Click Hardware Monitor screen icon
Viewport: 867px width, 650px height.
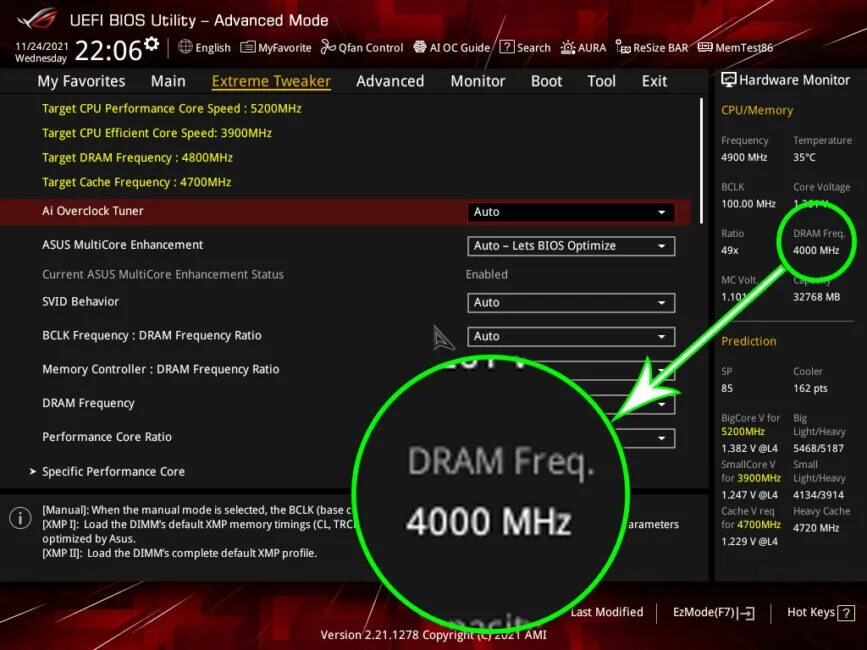pos(729,80)
